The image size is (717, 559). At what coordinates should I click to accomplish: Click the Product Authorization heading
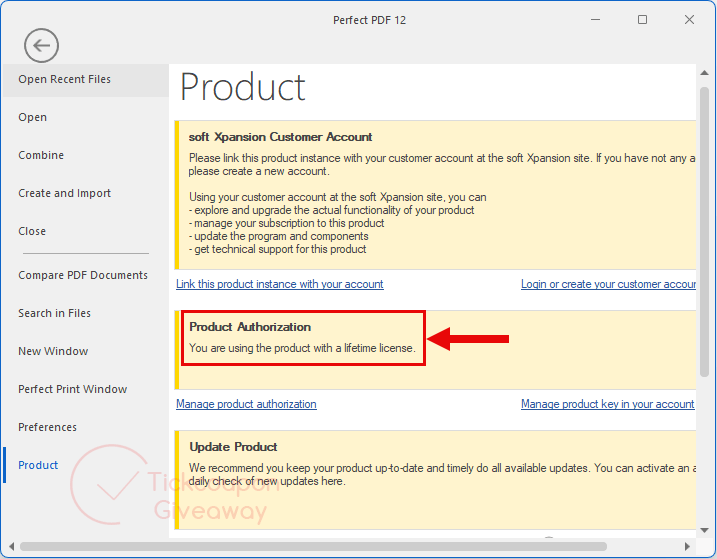(250, 327)
